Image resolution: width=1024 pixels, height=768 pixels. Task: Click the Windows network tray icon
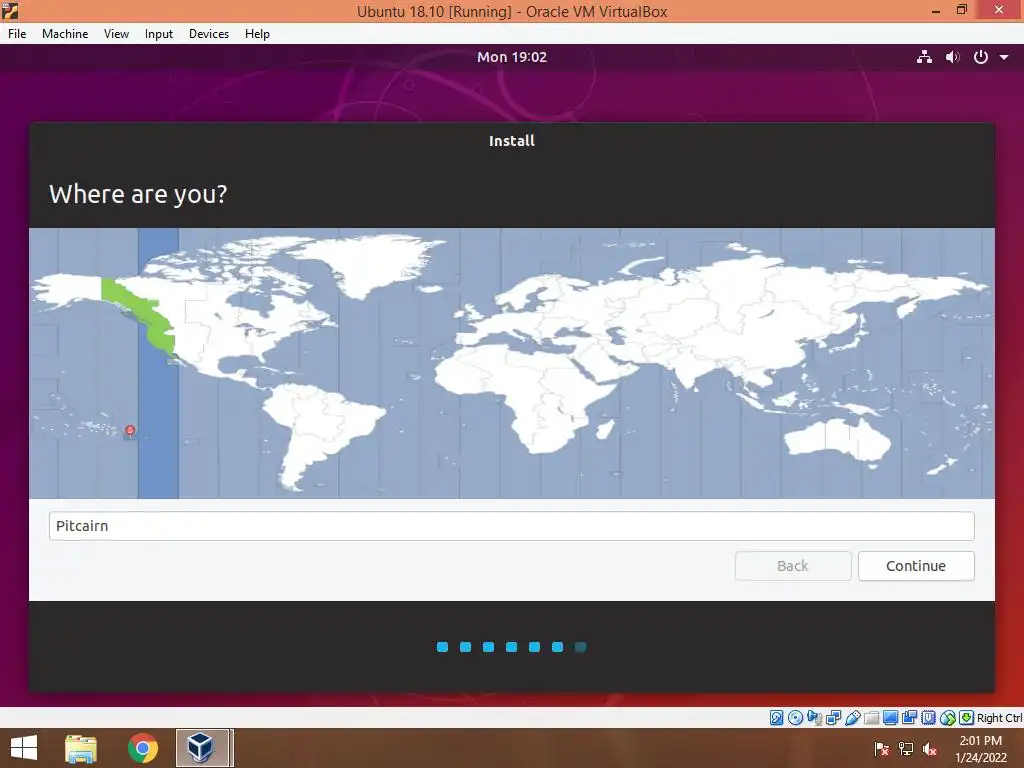(x=906, y=748)
